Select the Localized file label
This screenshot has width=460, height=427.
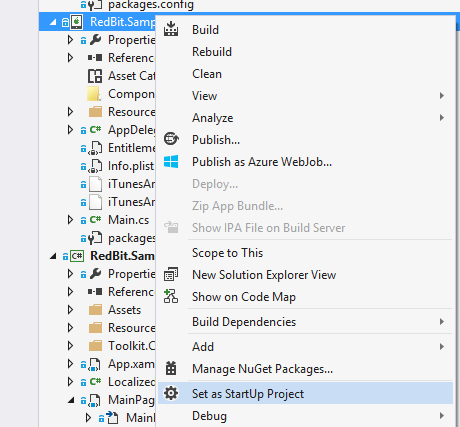tap(132, 382)
